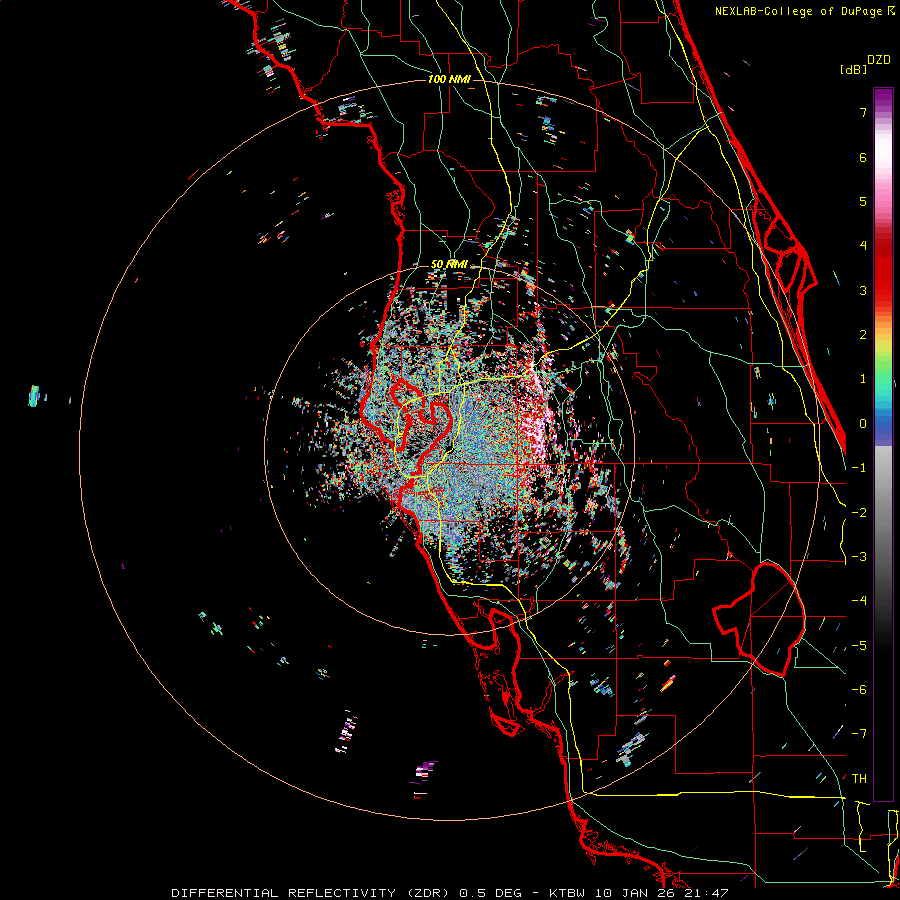Click the "6" value on the scale
This screenshot has width=900, height=900.
(863, 157)
